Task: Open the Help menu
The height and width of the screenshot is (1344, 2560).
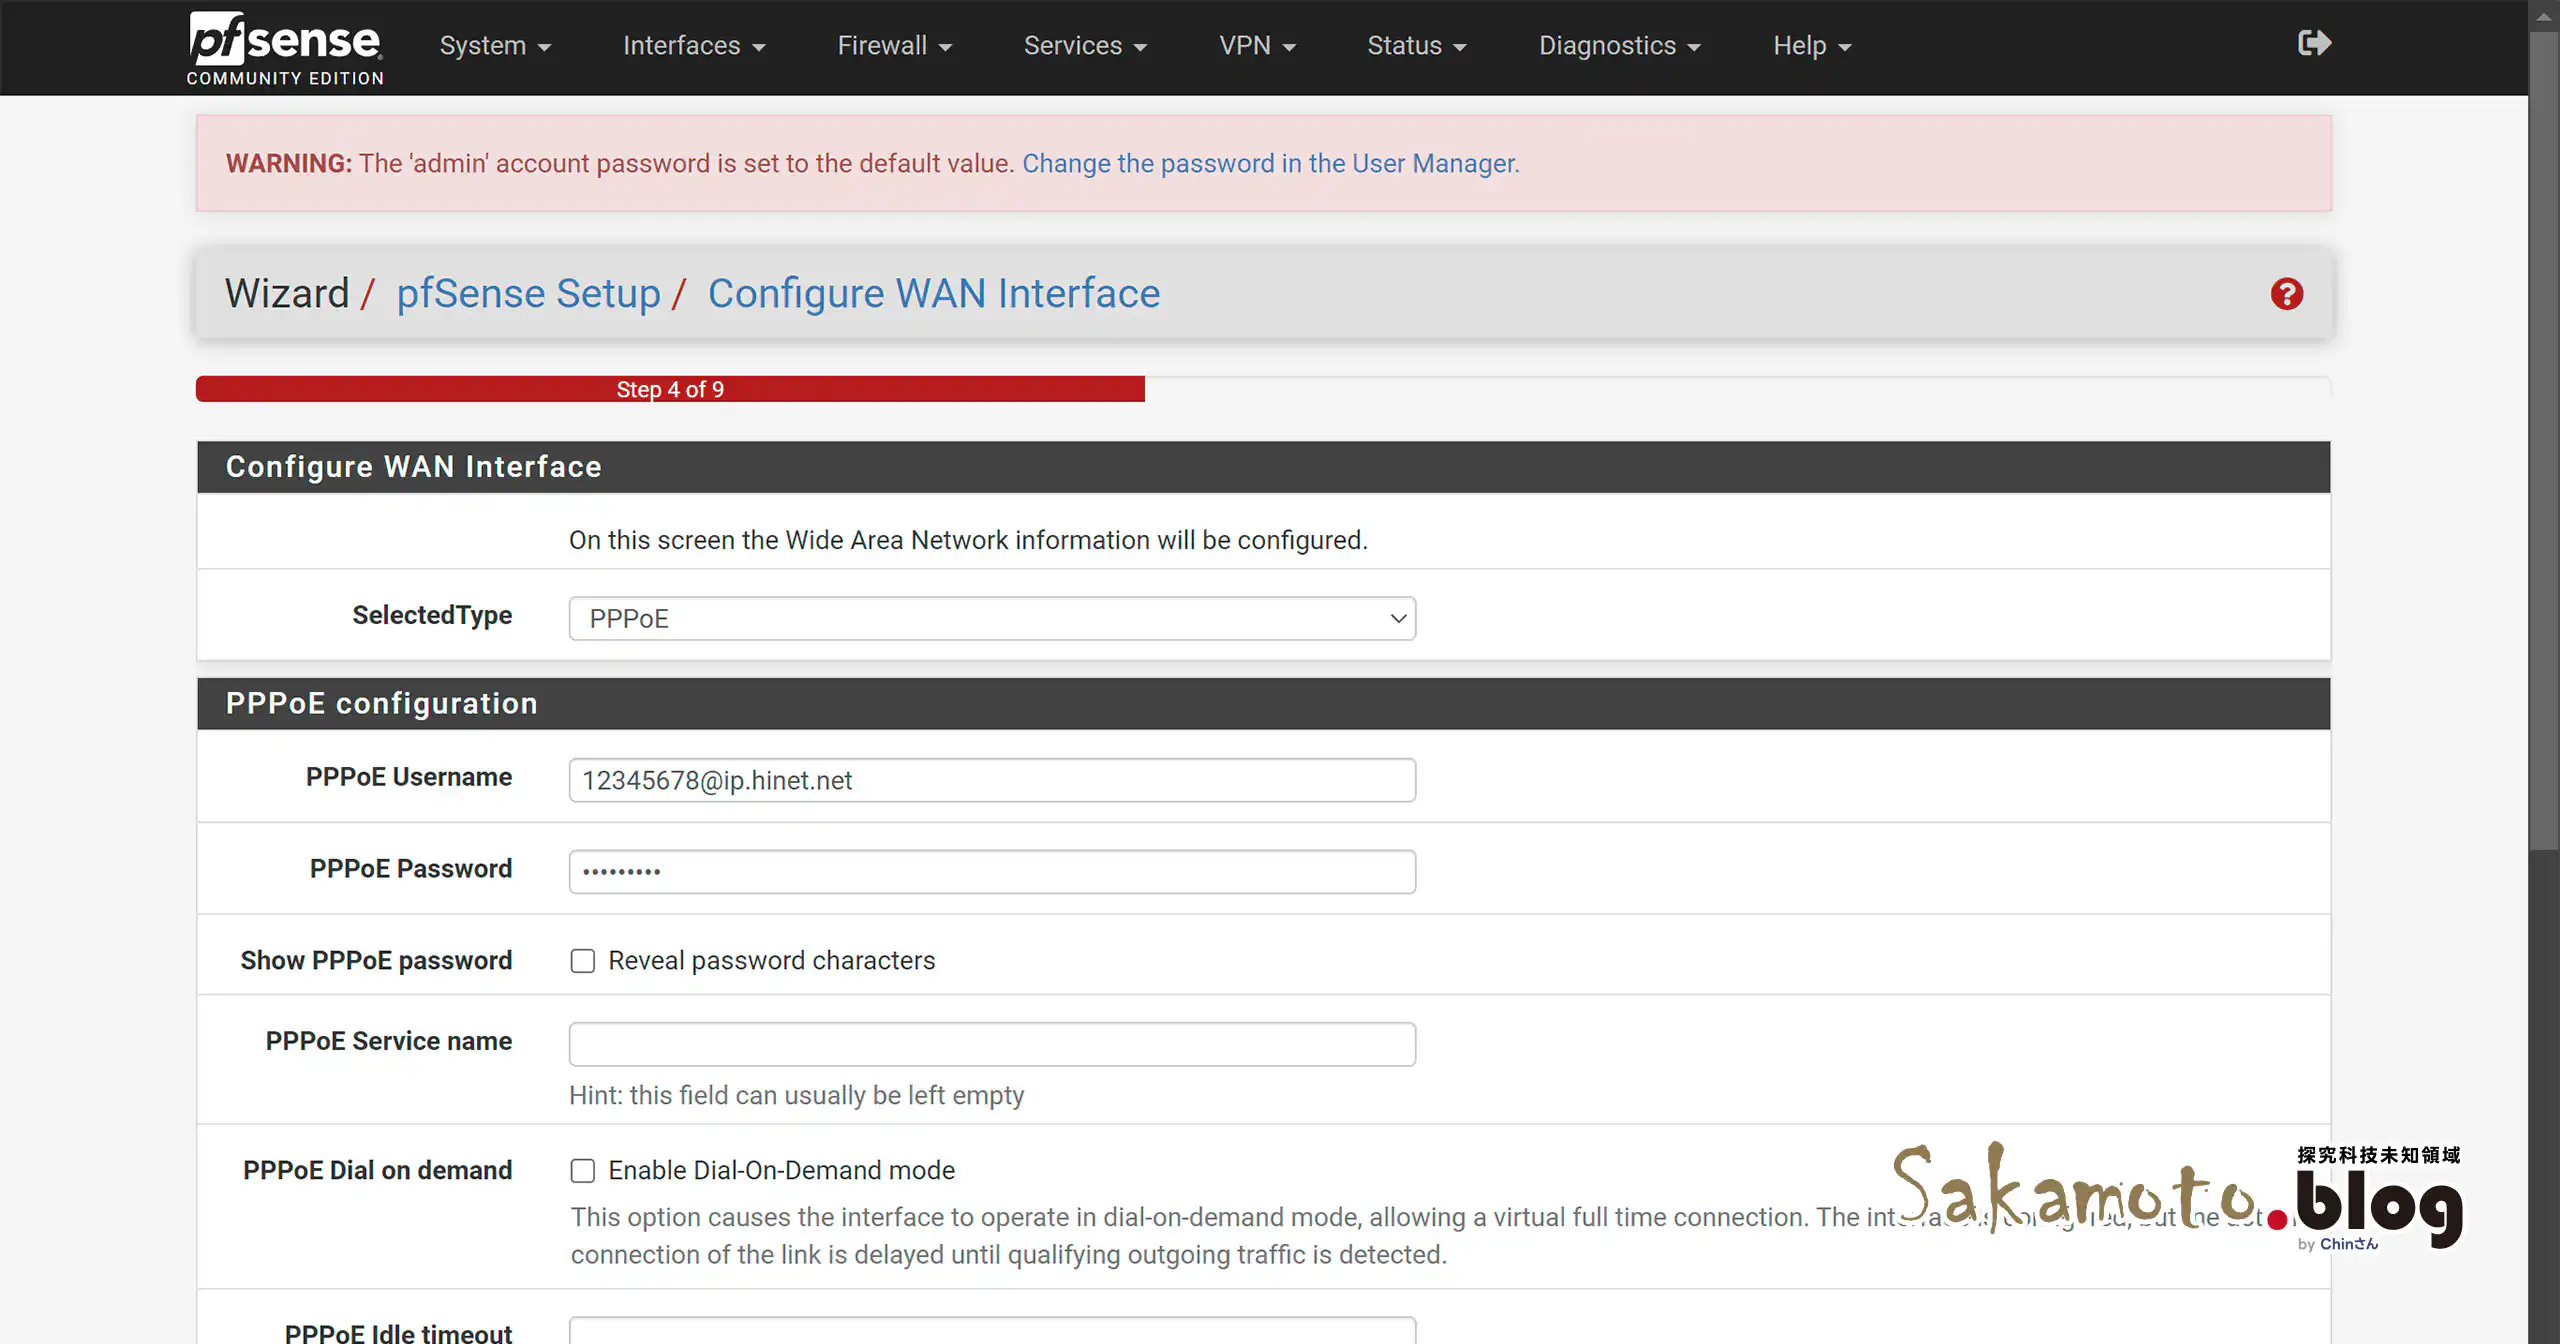Action: click(x=1810, y=45)
